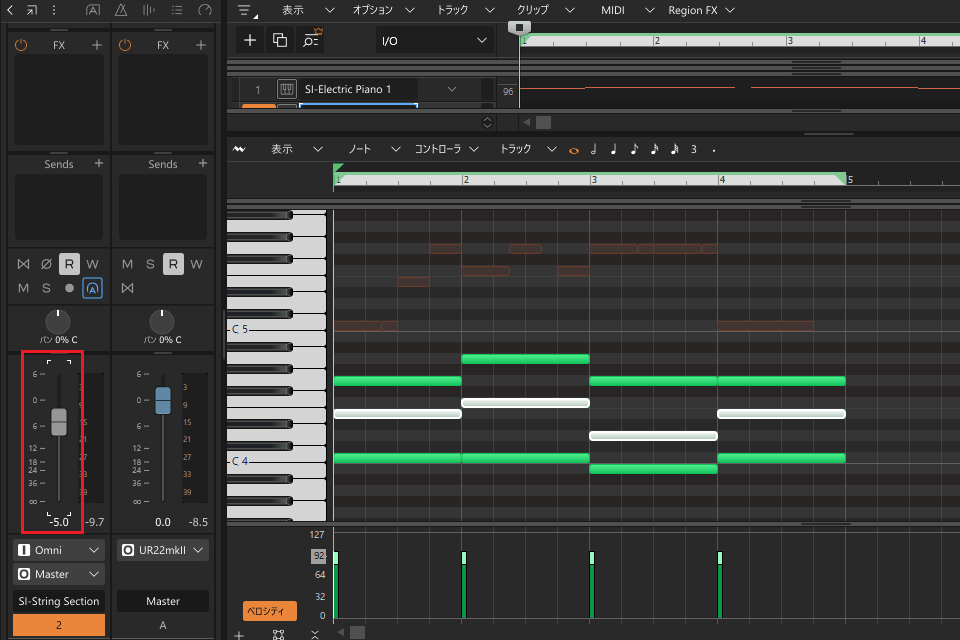Enable record arm on the track strip
Viewport: 960px width, 640px height.
pos(69,288)
